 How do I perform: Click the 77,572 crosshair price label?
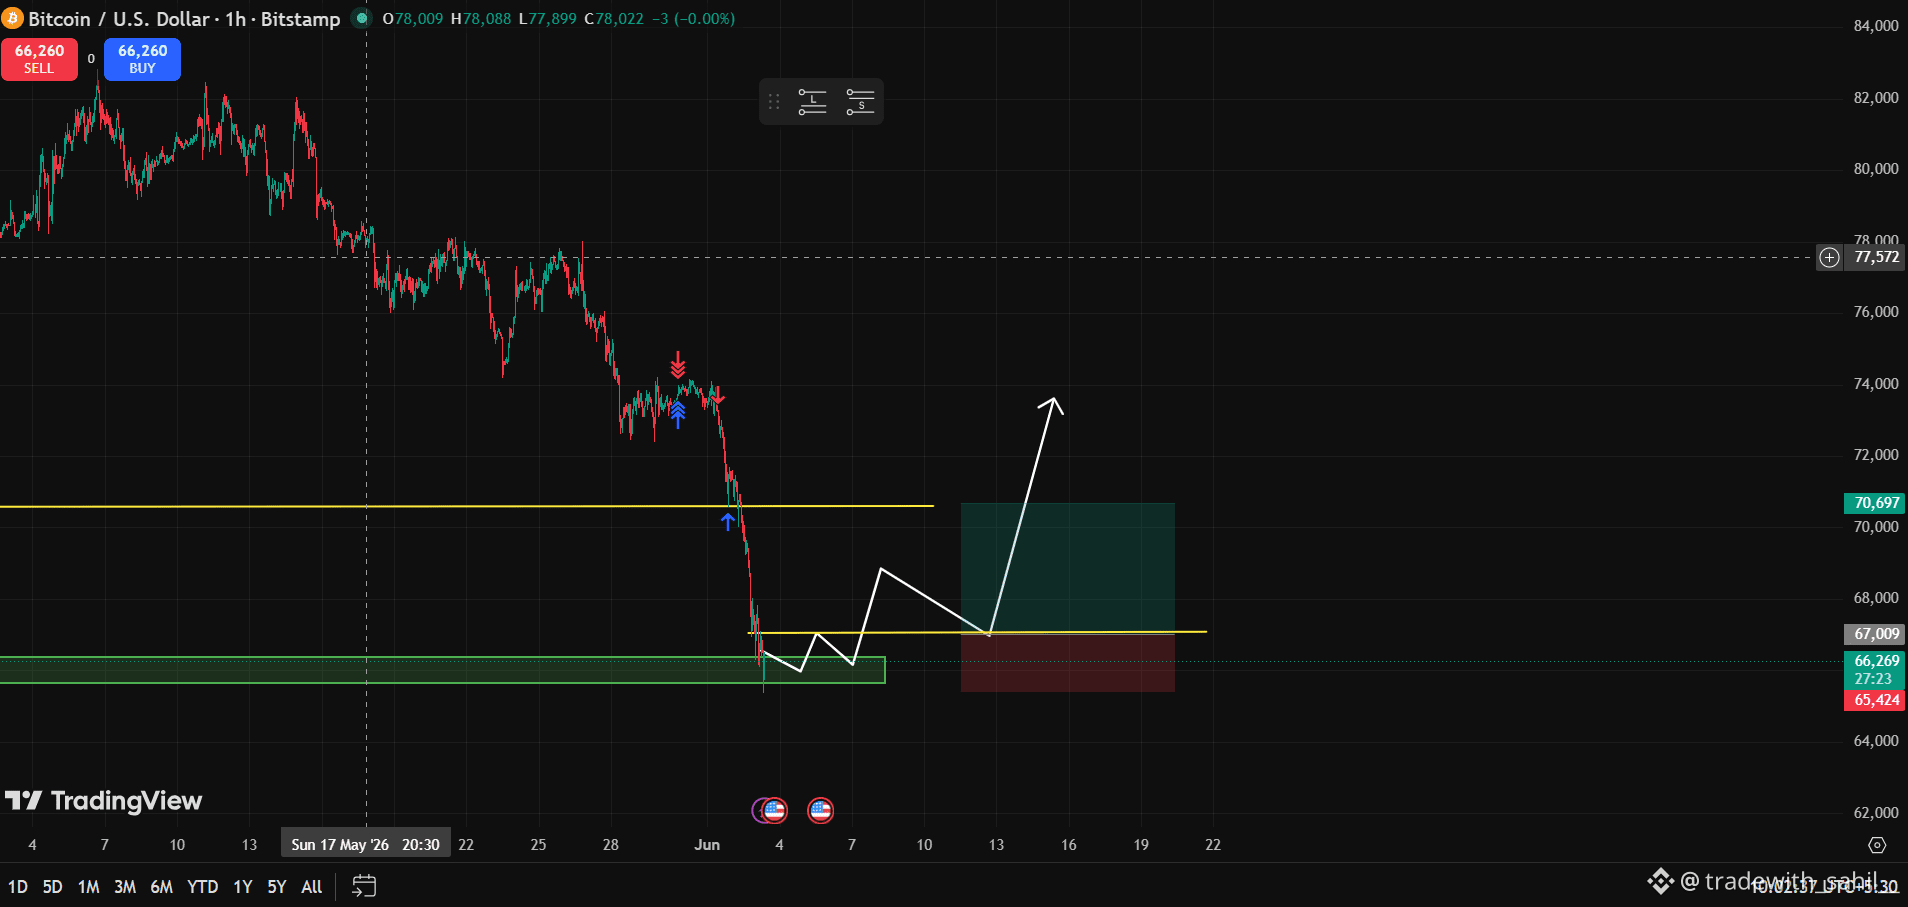[x=1876, y=257]
